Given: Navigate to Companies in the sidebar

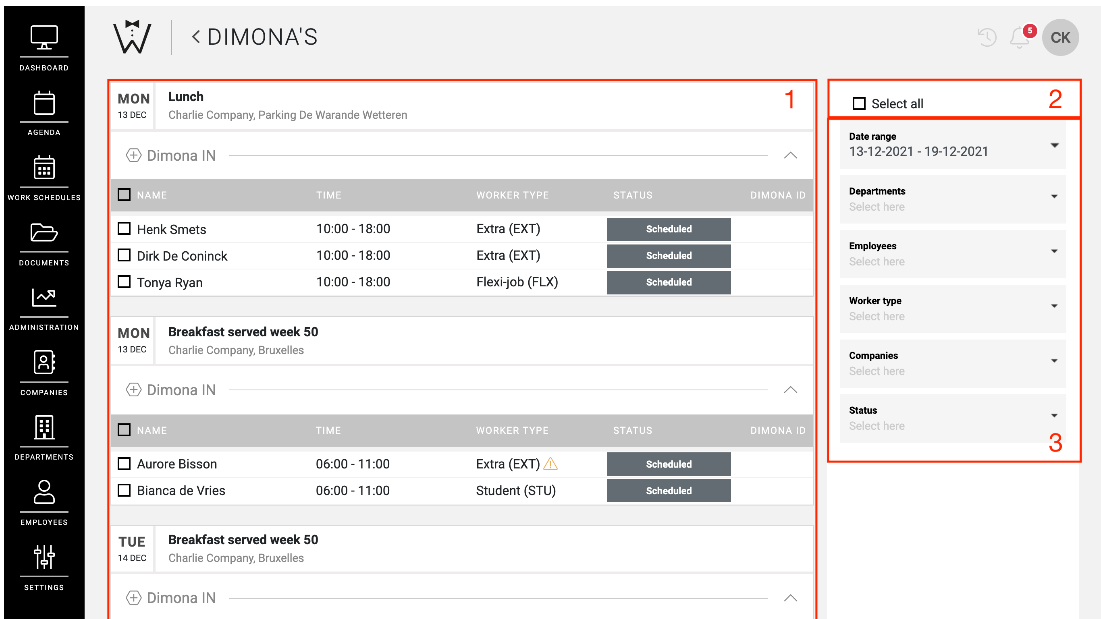Looking at the screenshot, I should pos(43,364).
